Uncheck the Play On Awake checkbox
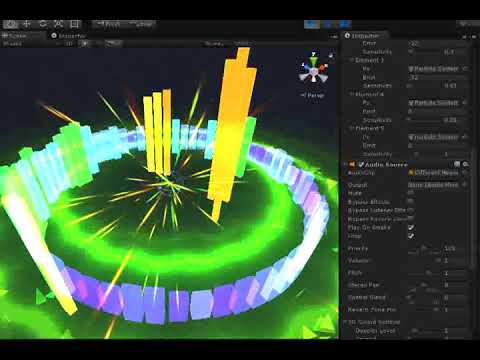The width and height of the screenshot is (480, 360). [411, 227]
